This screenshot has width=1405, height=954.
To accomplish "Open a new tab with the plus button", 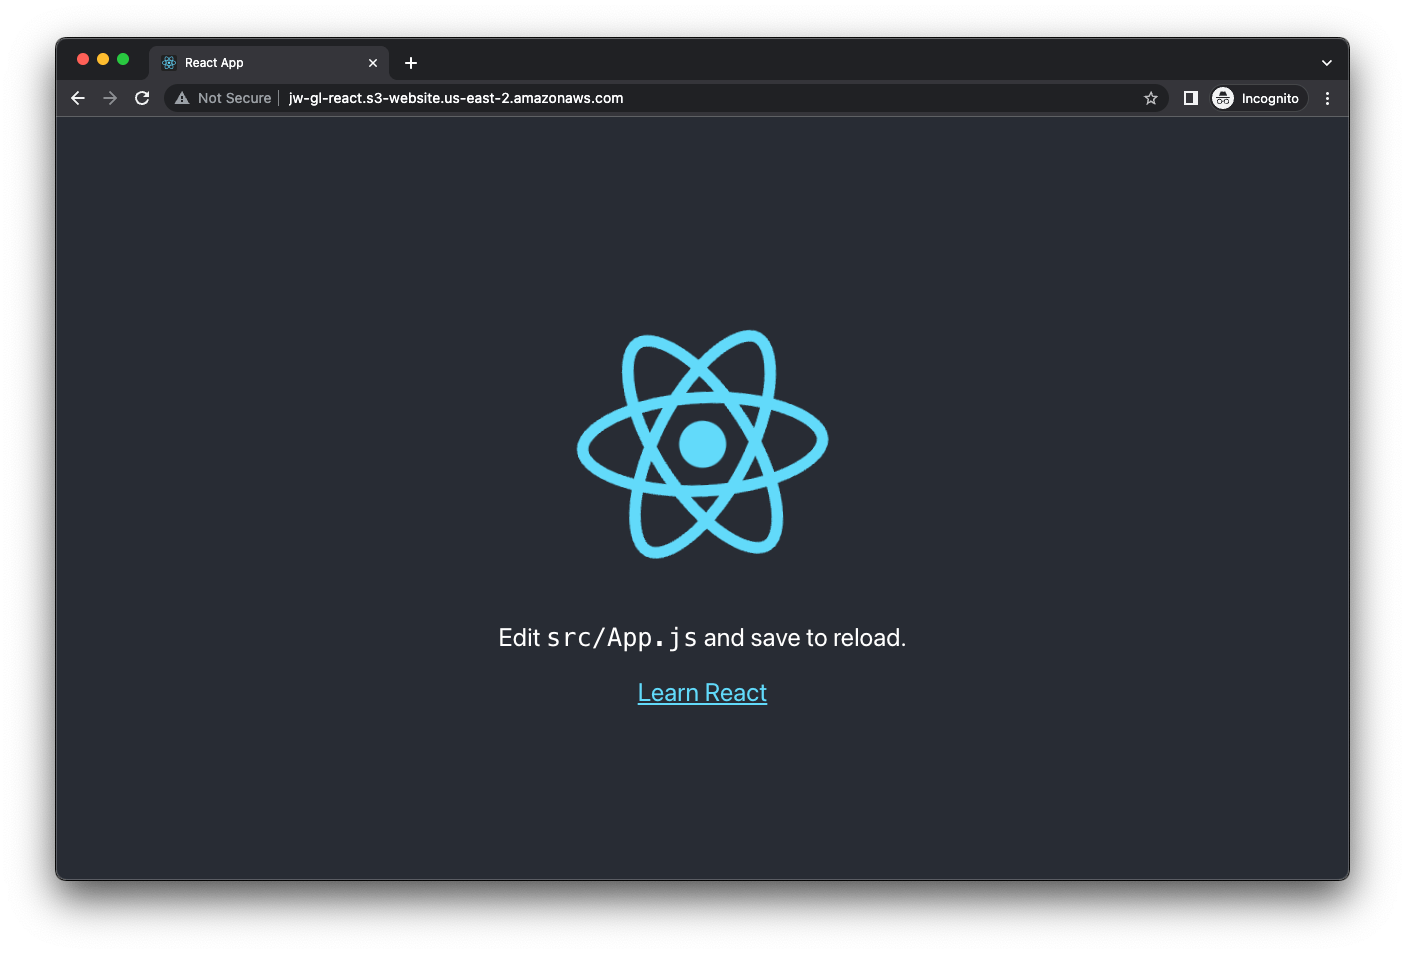I will (410, 62).
